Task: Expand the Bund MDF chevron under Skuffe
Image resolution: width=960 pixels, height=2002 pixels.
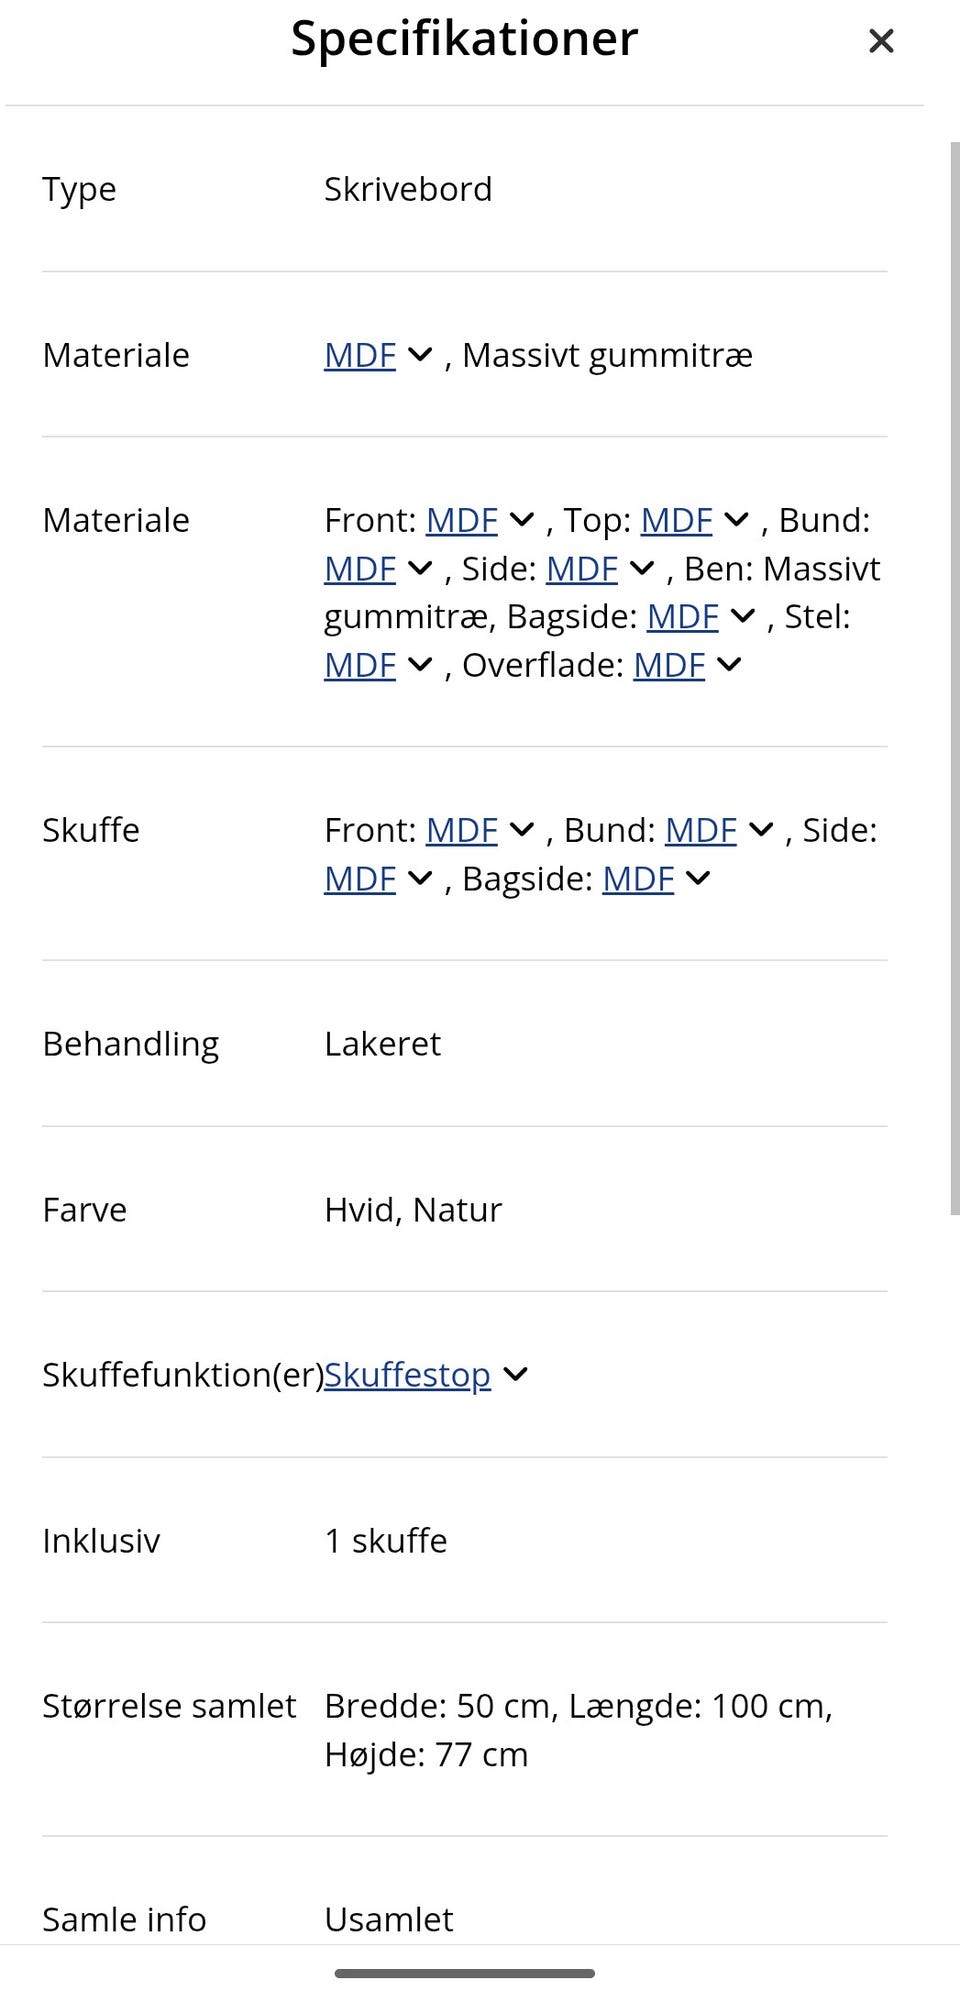Action: 762,830
